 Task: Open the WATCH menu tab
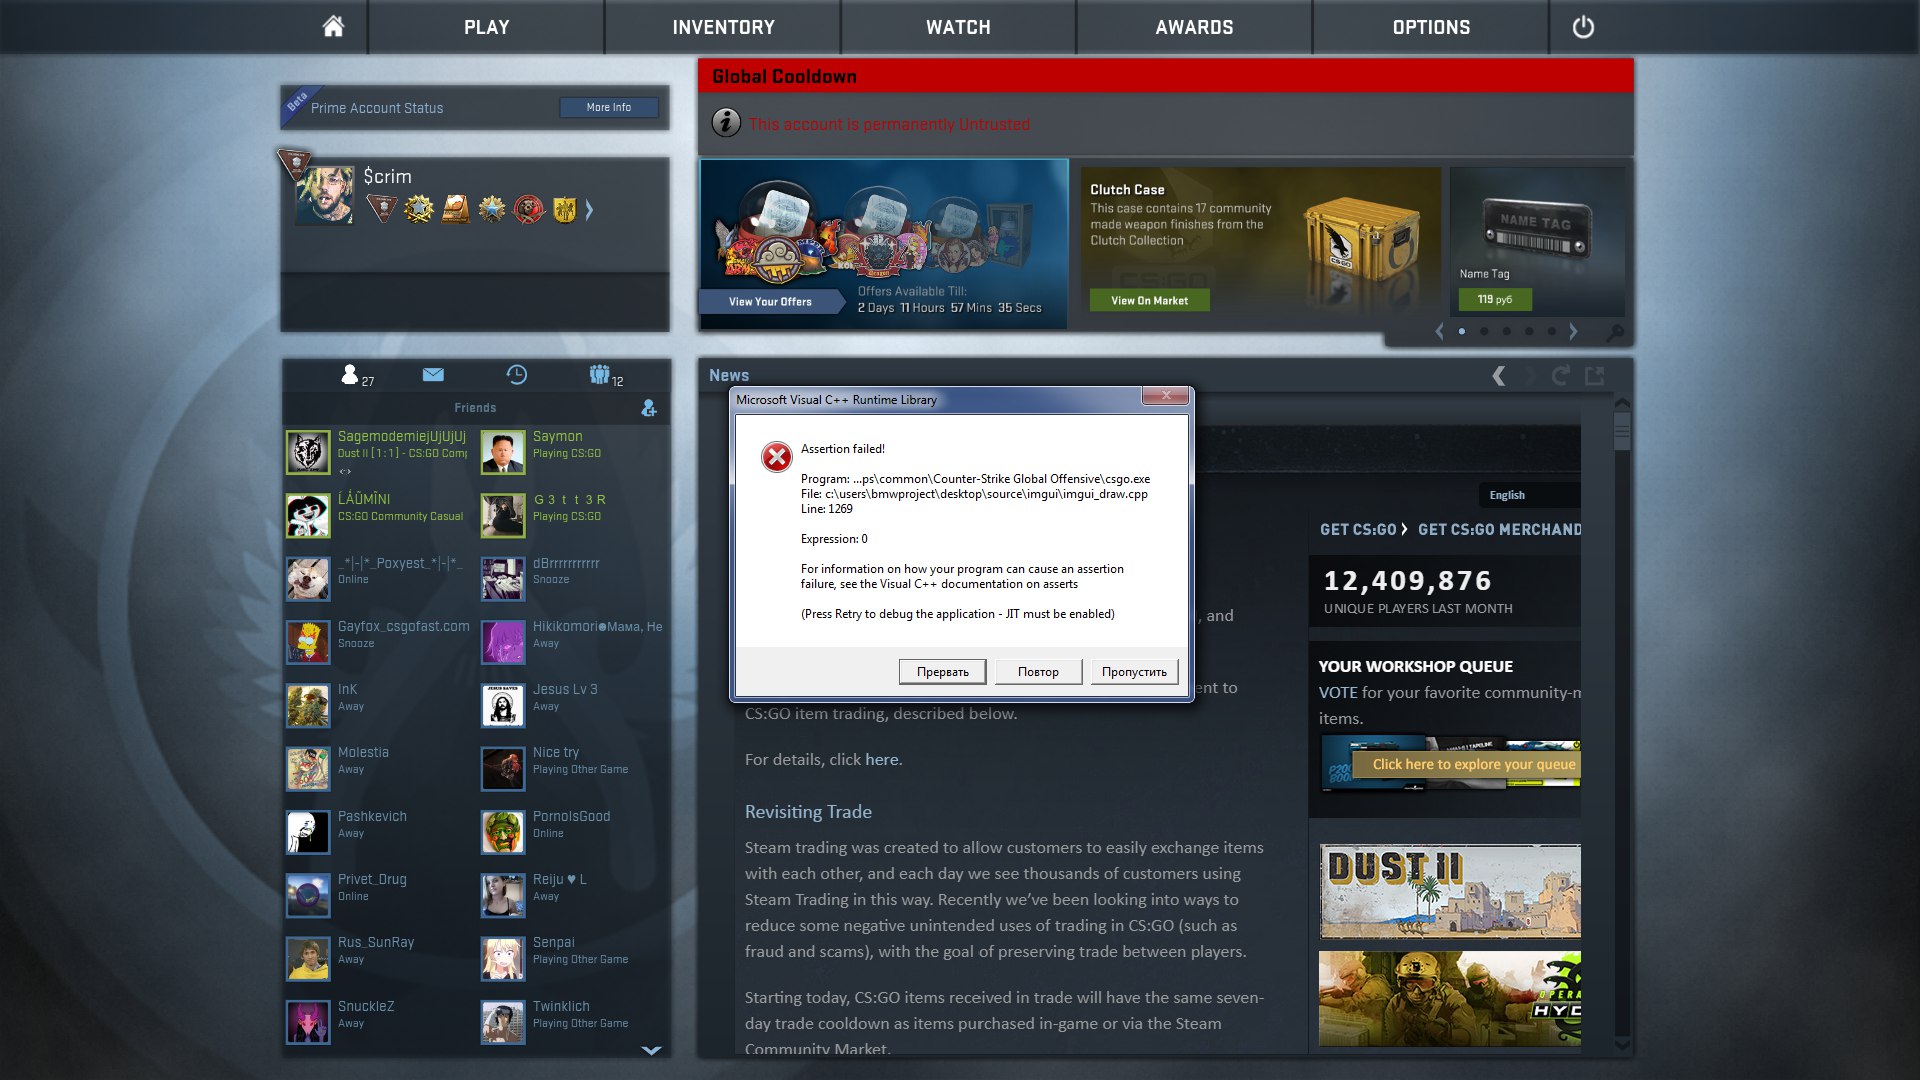[x=958, y=27]
